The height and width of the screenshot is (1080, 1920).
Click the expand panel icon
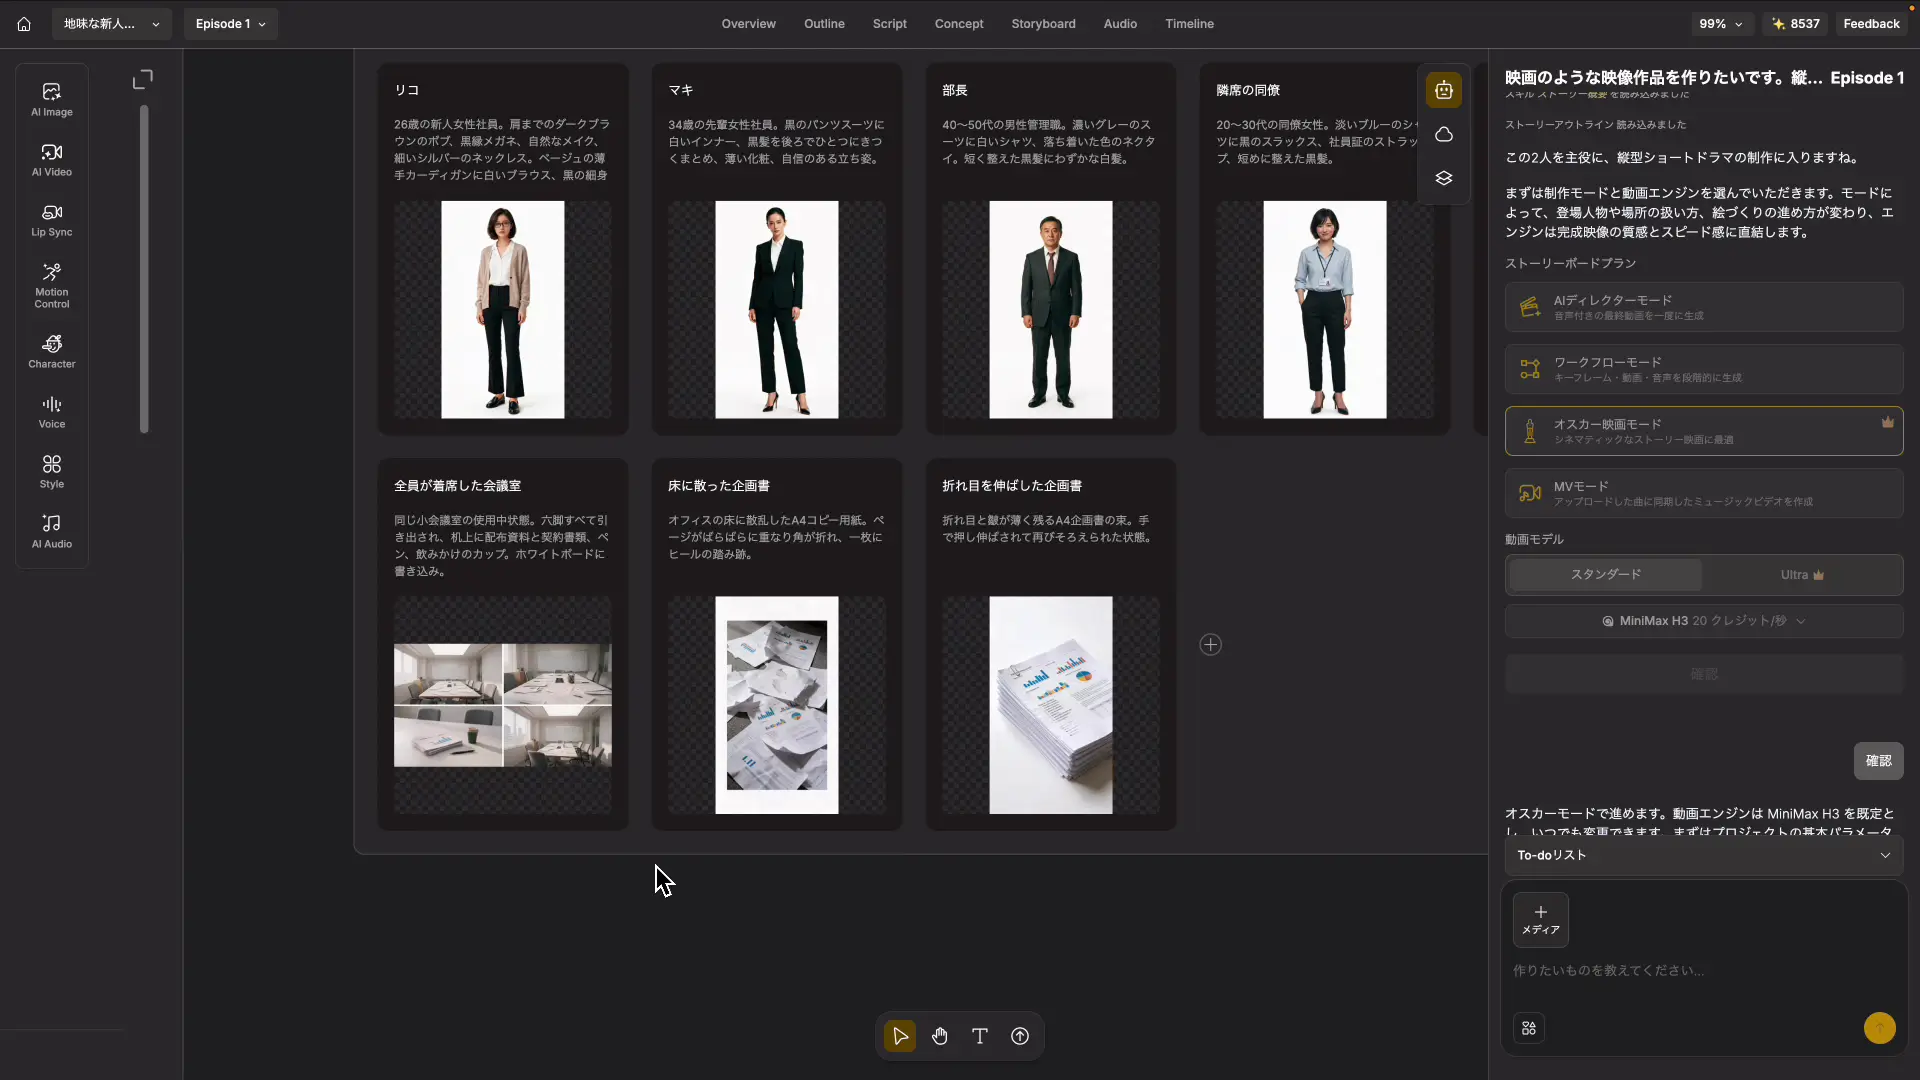pos(143,79)
